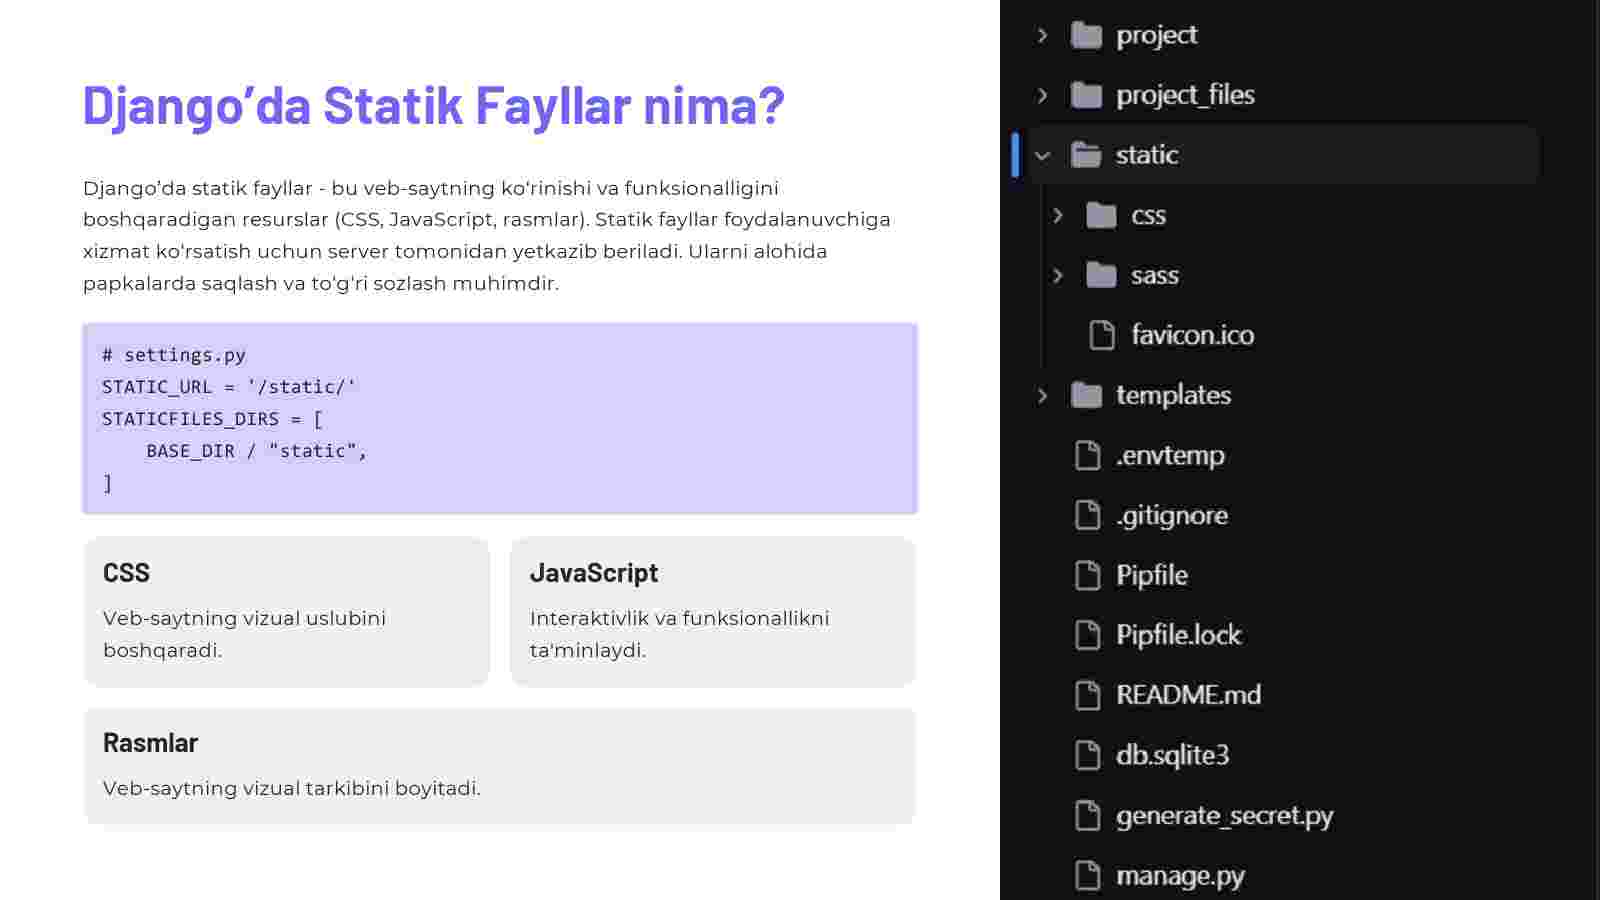Collapse the static folder chevron
1600x900 pixels.
(1043, 155)
